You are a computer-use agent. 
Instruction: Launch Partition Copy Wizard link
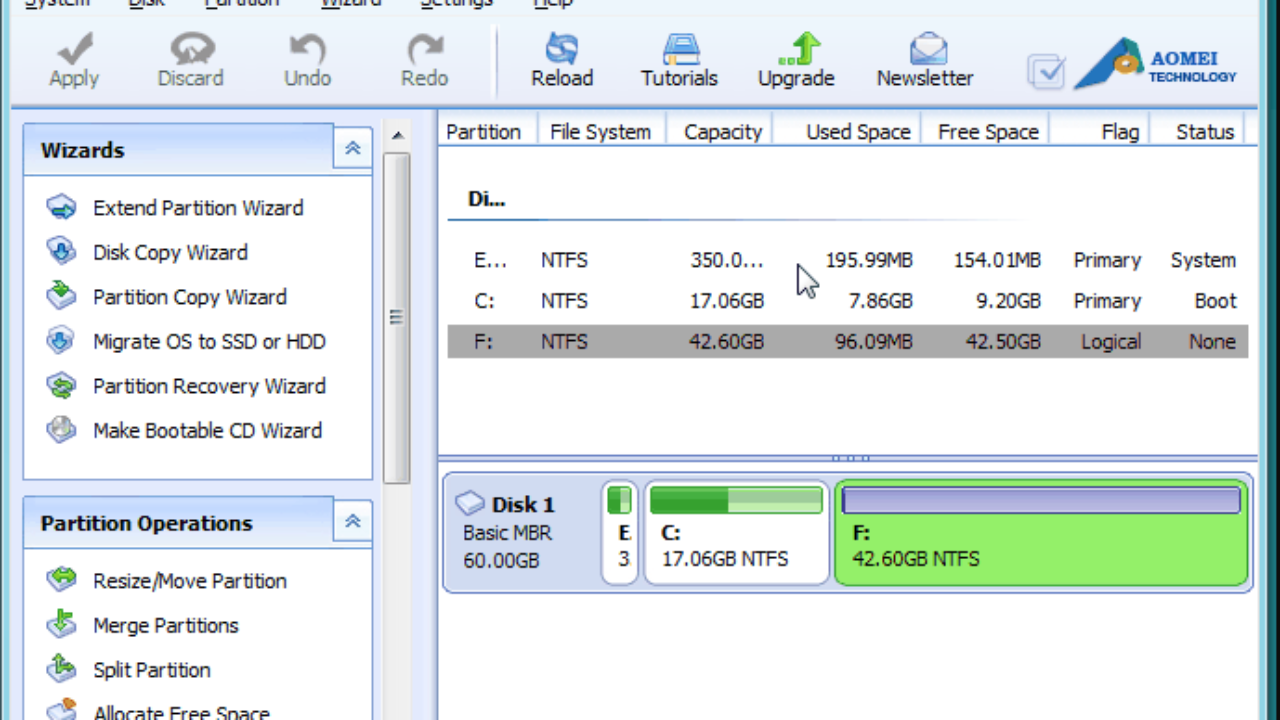[x=190, y=297]
